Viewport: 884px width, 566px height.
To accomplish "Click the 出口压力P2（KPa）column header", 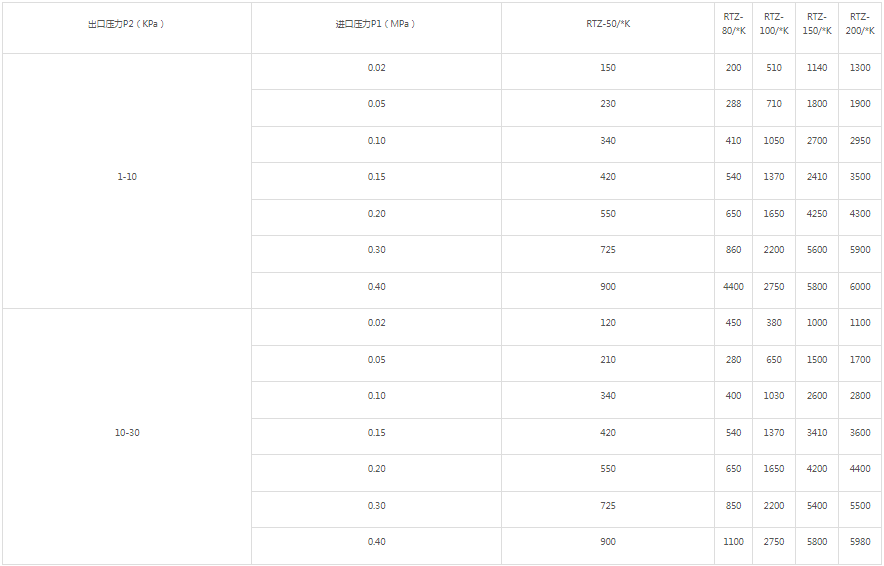I will point(126,24).
